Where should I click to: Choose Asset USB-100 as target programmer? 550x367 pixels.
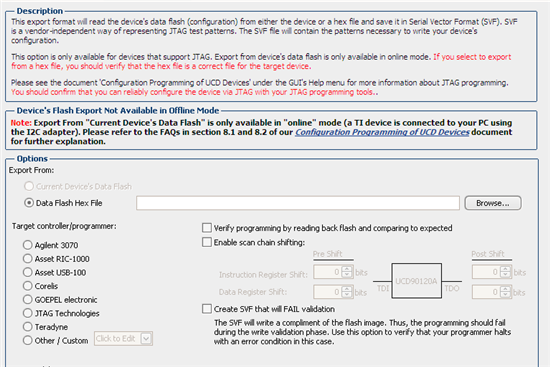(27, 272)
